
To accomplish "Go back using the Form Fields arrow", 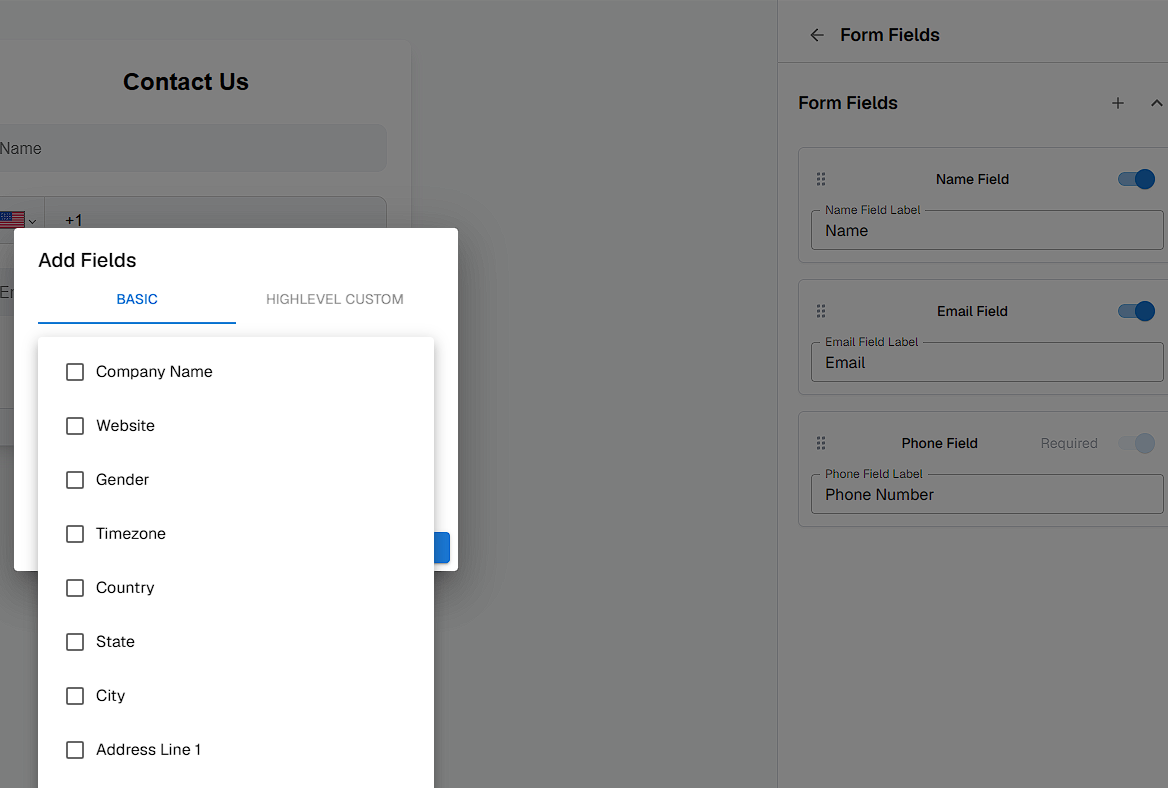I will coord(817,35).
